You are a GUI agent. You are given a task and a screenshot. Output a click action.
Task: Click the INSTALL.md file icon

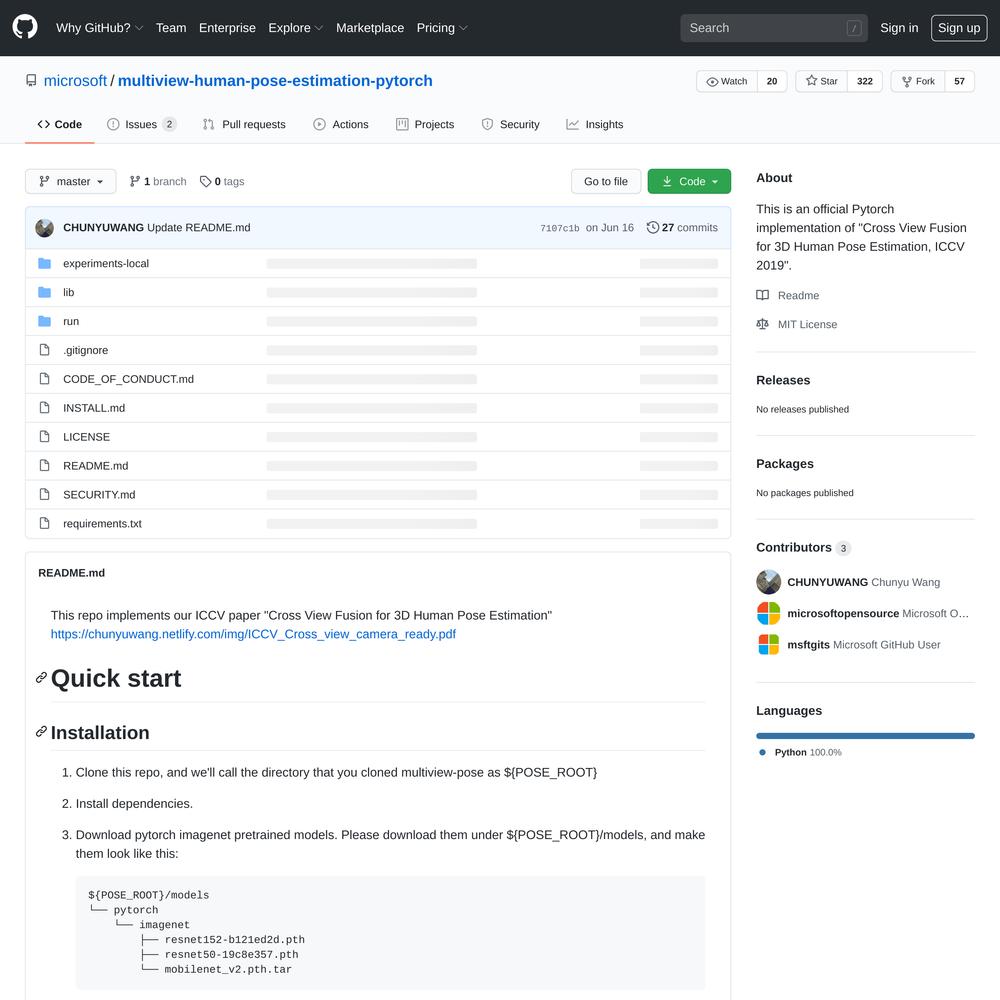pos(45,408)
